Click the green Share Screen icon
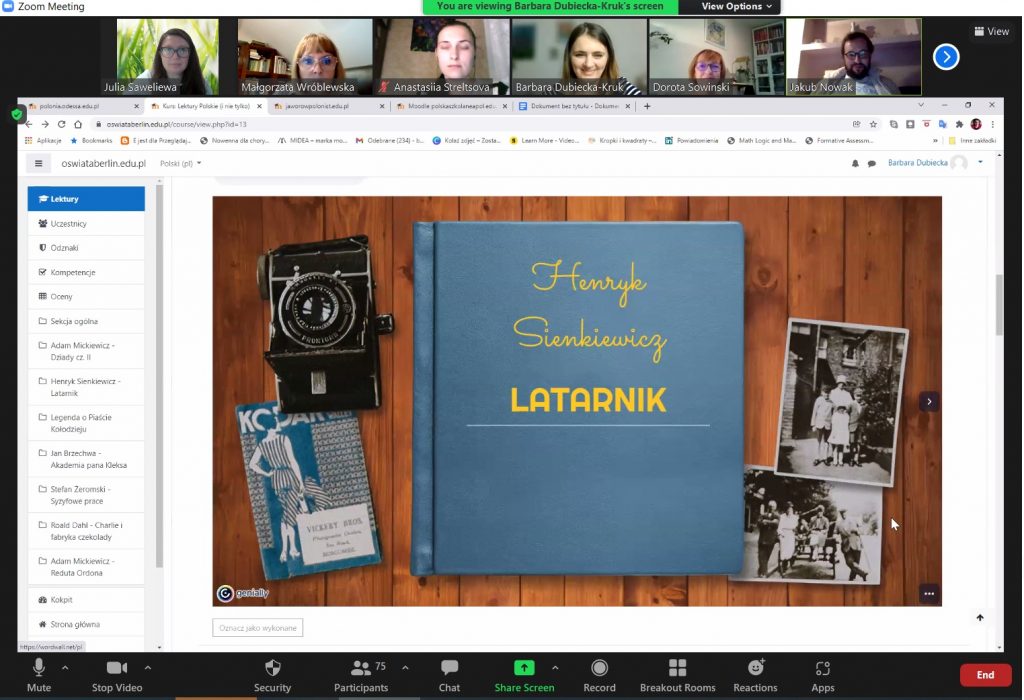This screenshot has width=1024, height=700. (x=524, y=668)
